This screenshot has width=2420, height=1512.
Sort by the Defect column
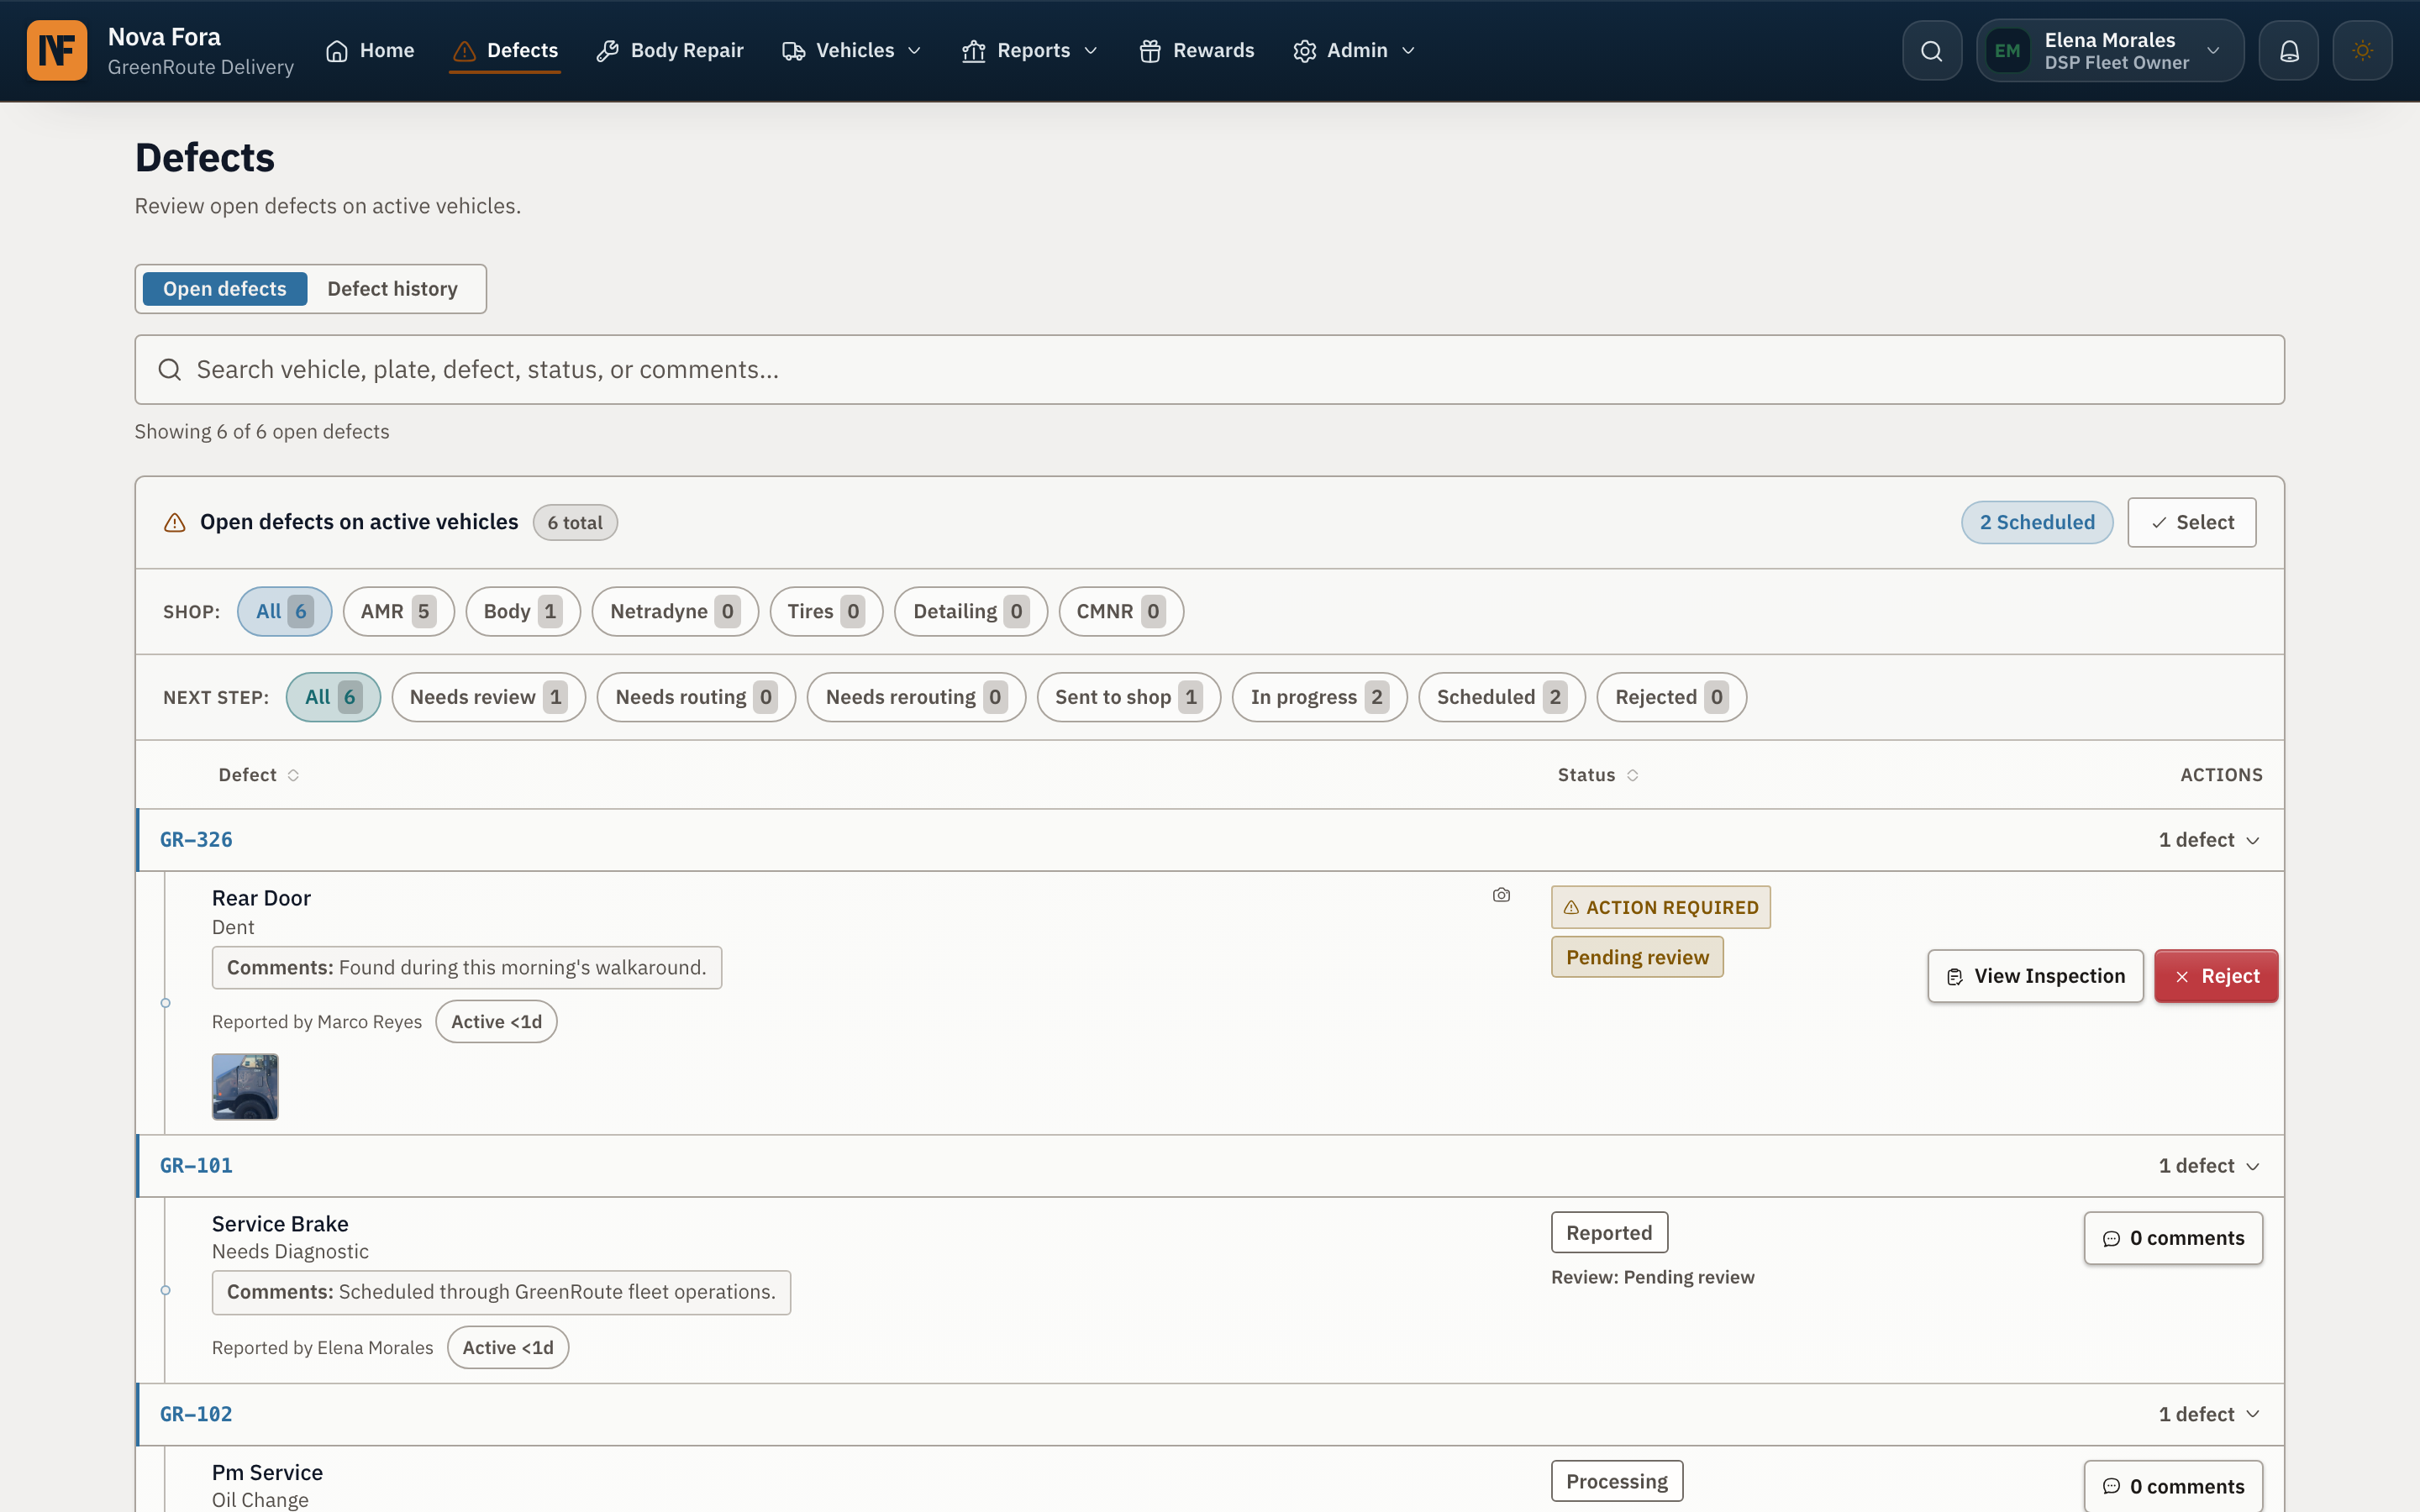tap(259, 775)
